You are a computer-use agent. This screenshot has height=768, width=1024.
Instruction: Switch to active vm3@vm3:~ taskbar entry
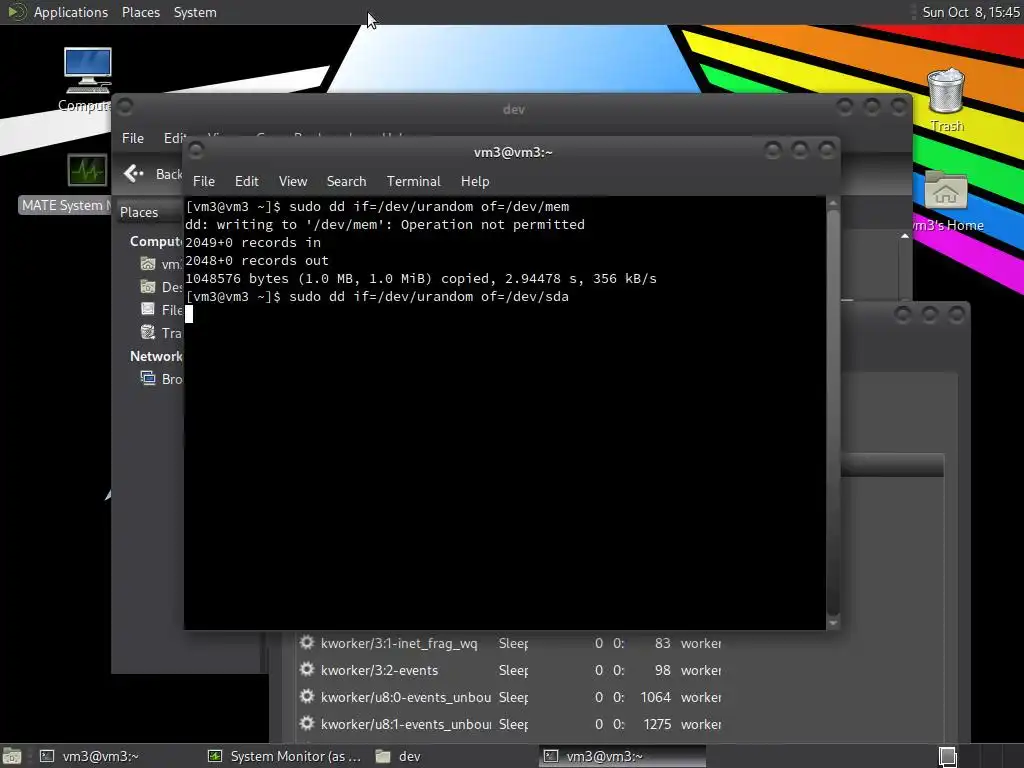[622, 756]
